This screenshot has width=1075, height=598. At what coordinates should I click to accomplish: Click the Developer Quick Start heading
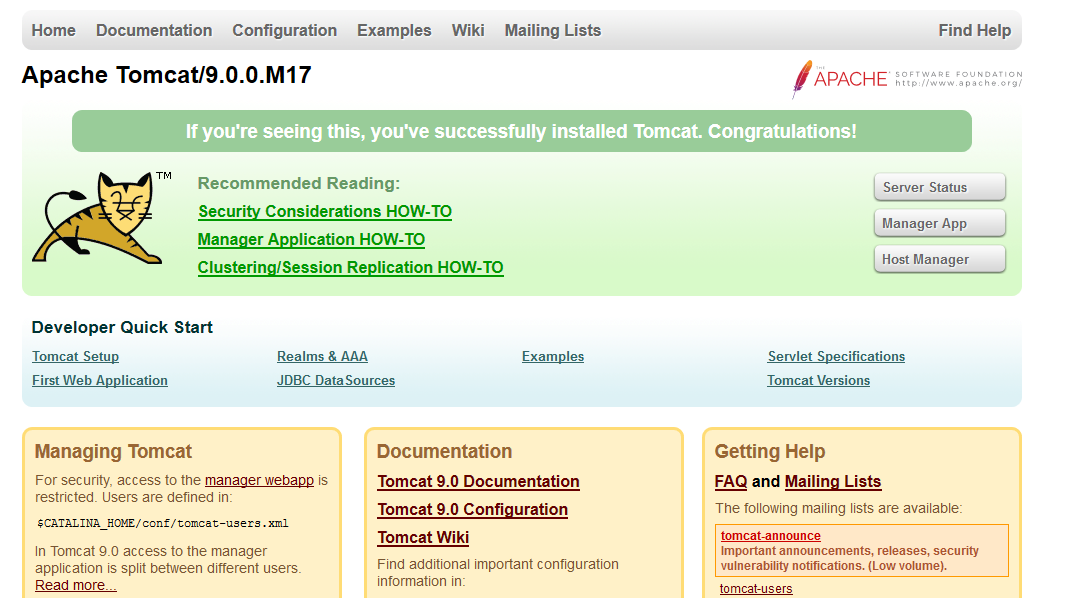point(122,327)
